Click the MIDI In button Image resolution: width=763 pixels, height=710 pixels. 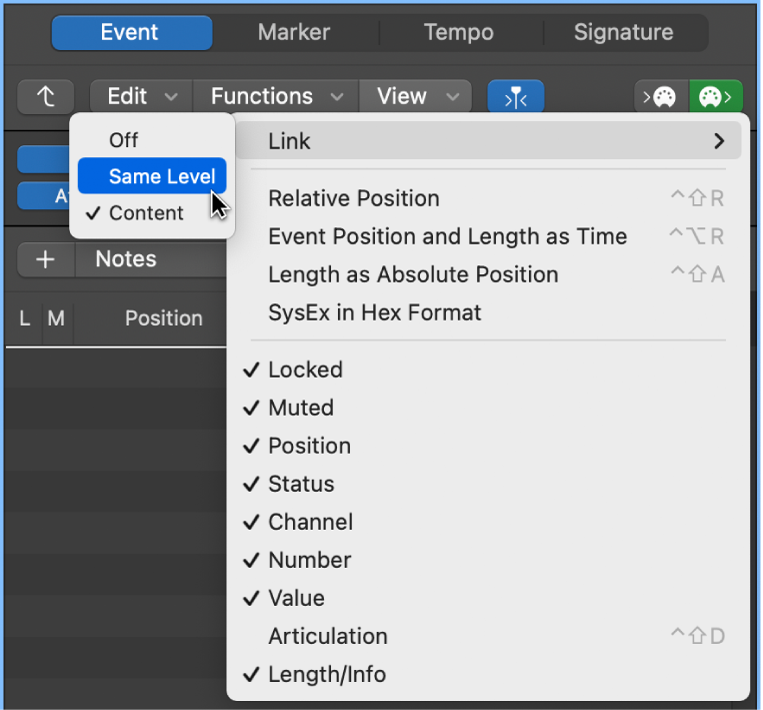[x=661, y=96]
